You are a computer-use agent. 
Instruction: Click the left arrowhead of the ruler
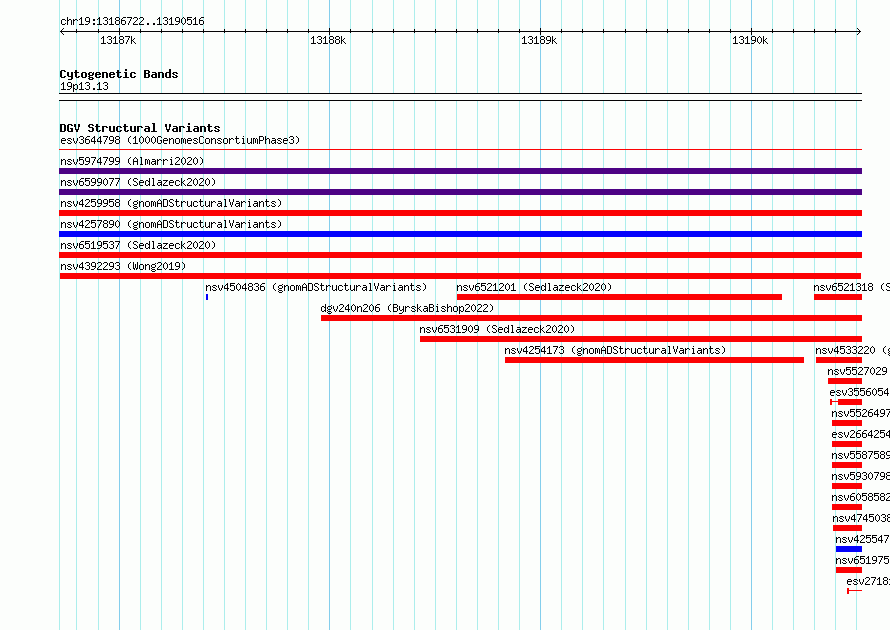62,32
